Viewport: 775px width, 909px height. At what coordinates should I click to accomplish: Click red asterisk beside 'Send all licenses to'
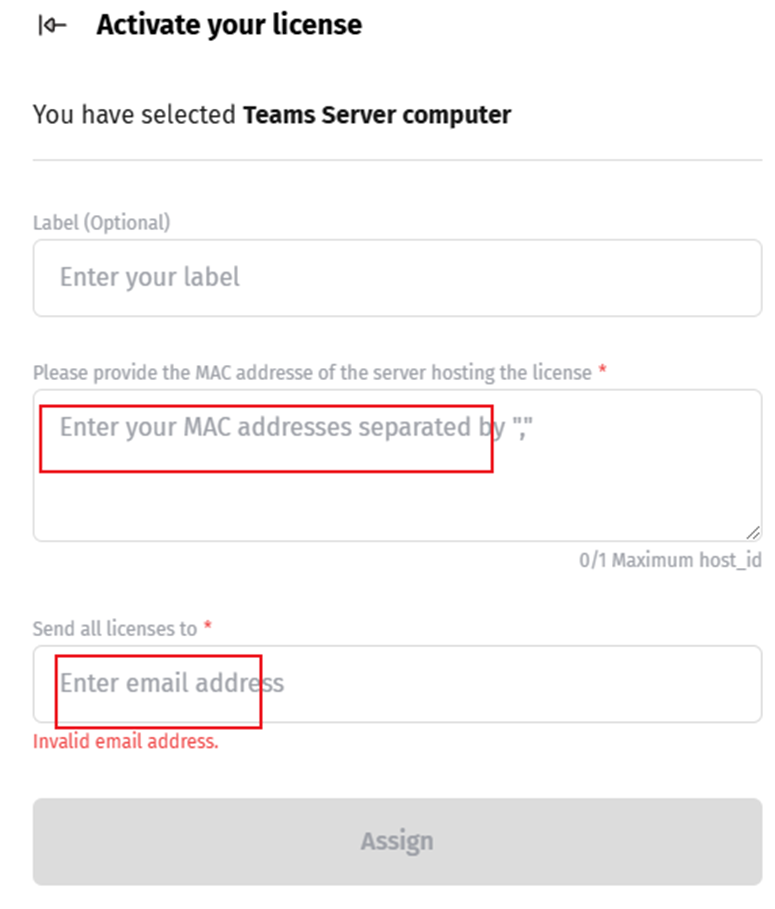pyautogui.click(x=208, y=627)
